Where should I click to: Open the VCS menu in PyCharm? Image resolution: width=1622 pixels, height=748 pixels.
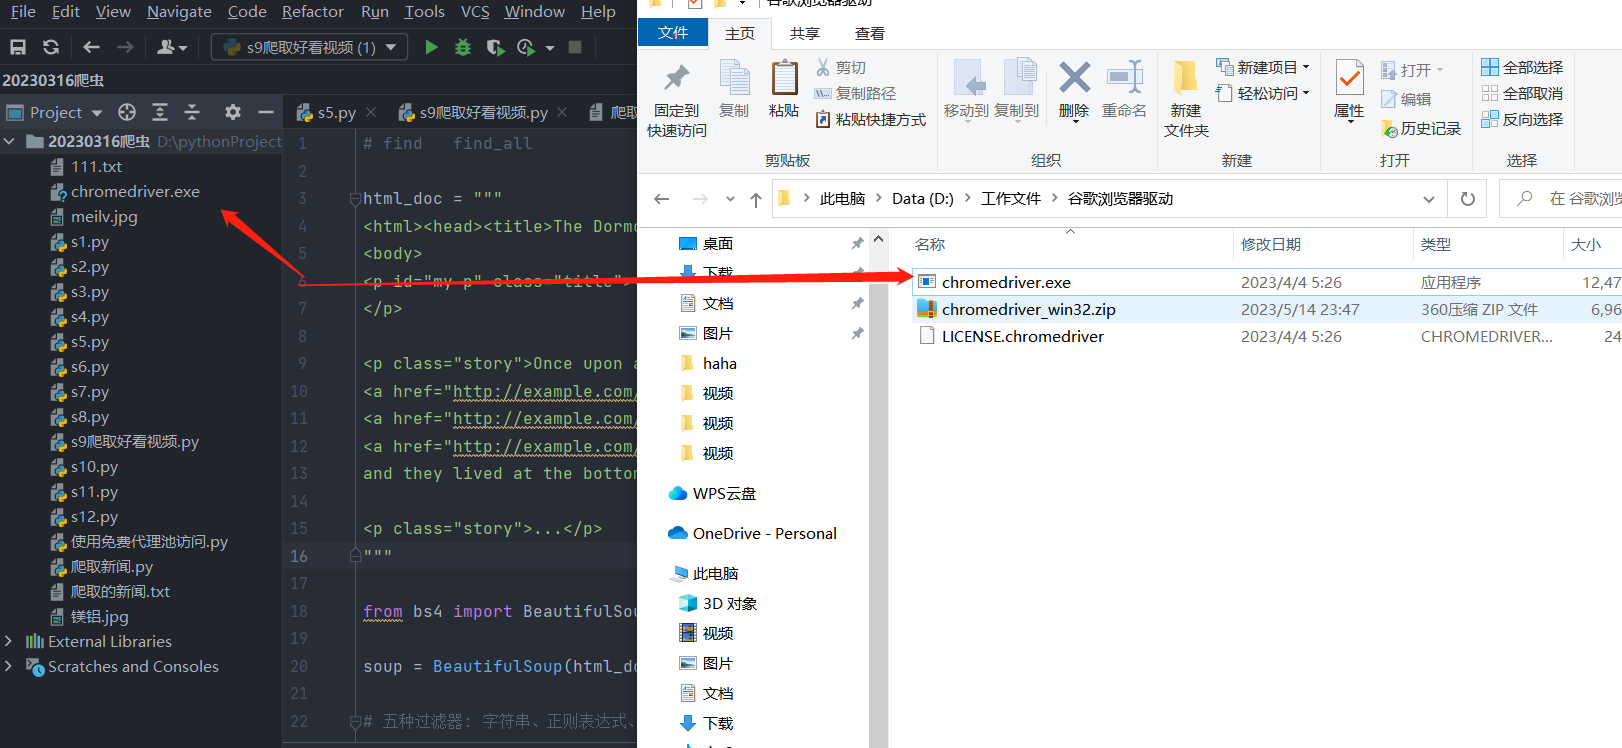[x=475, y=11]
